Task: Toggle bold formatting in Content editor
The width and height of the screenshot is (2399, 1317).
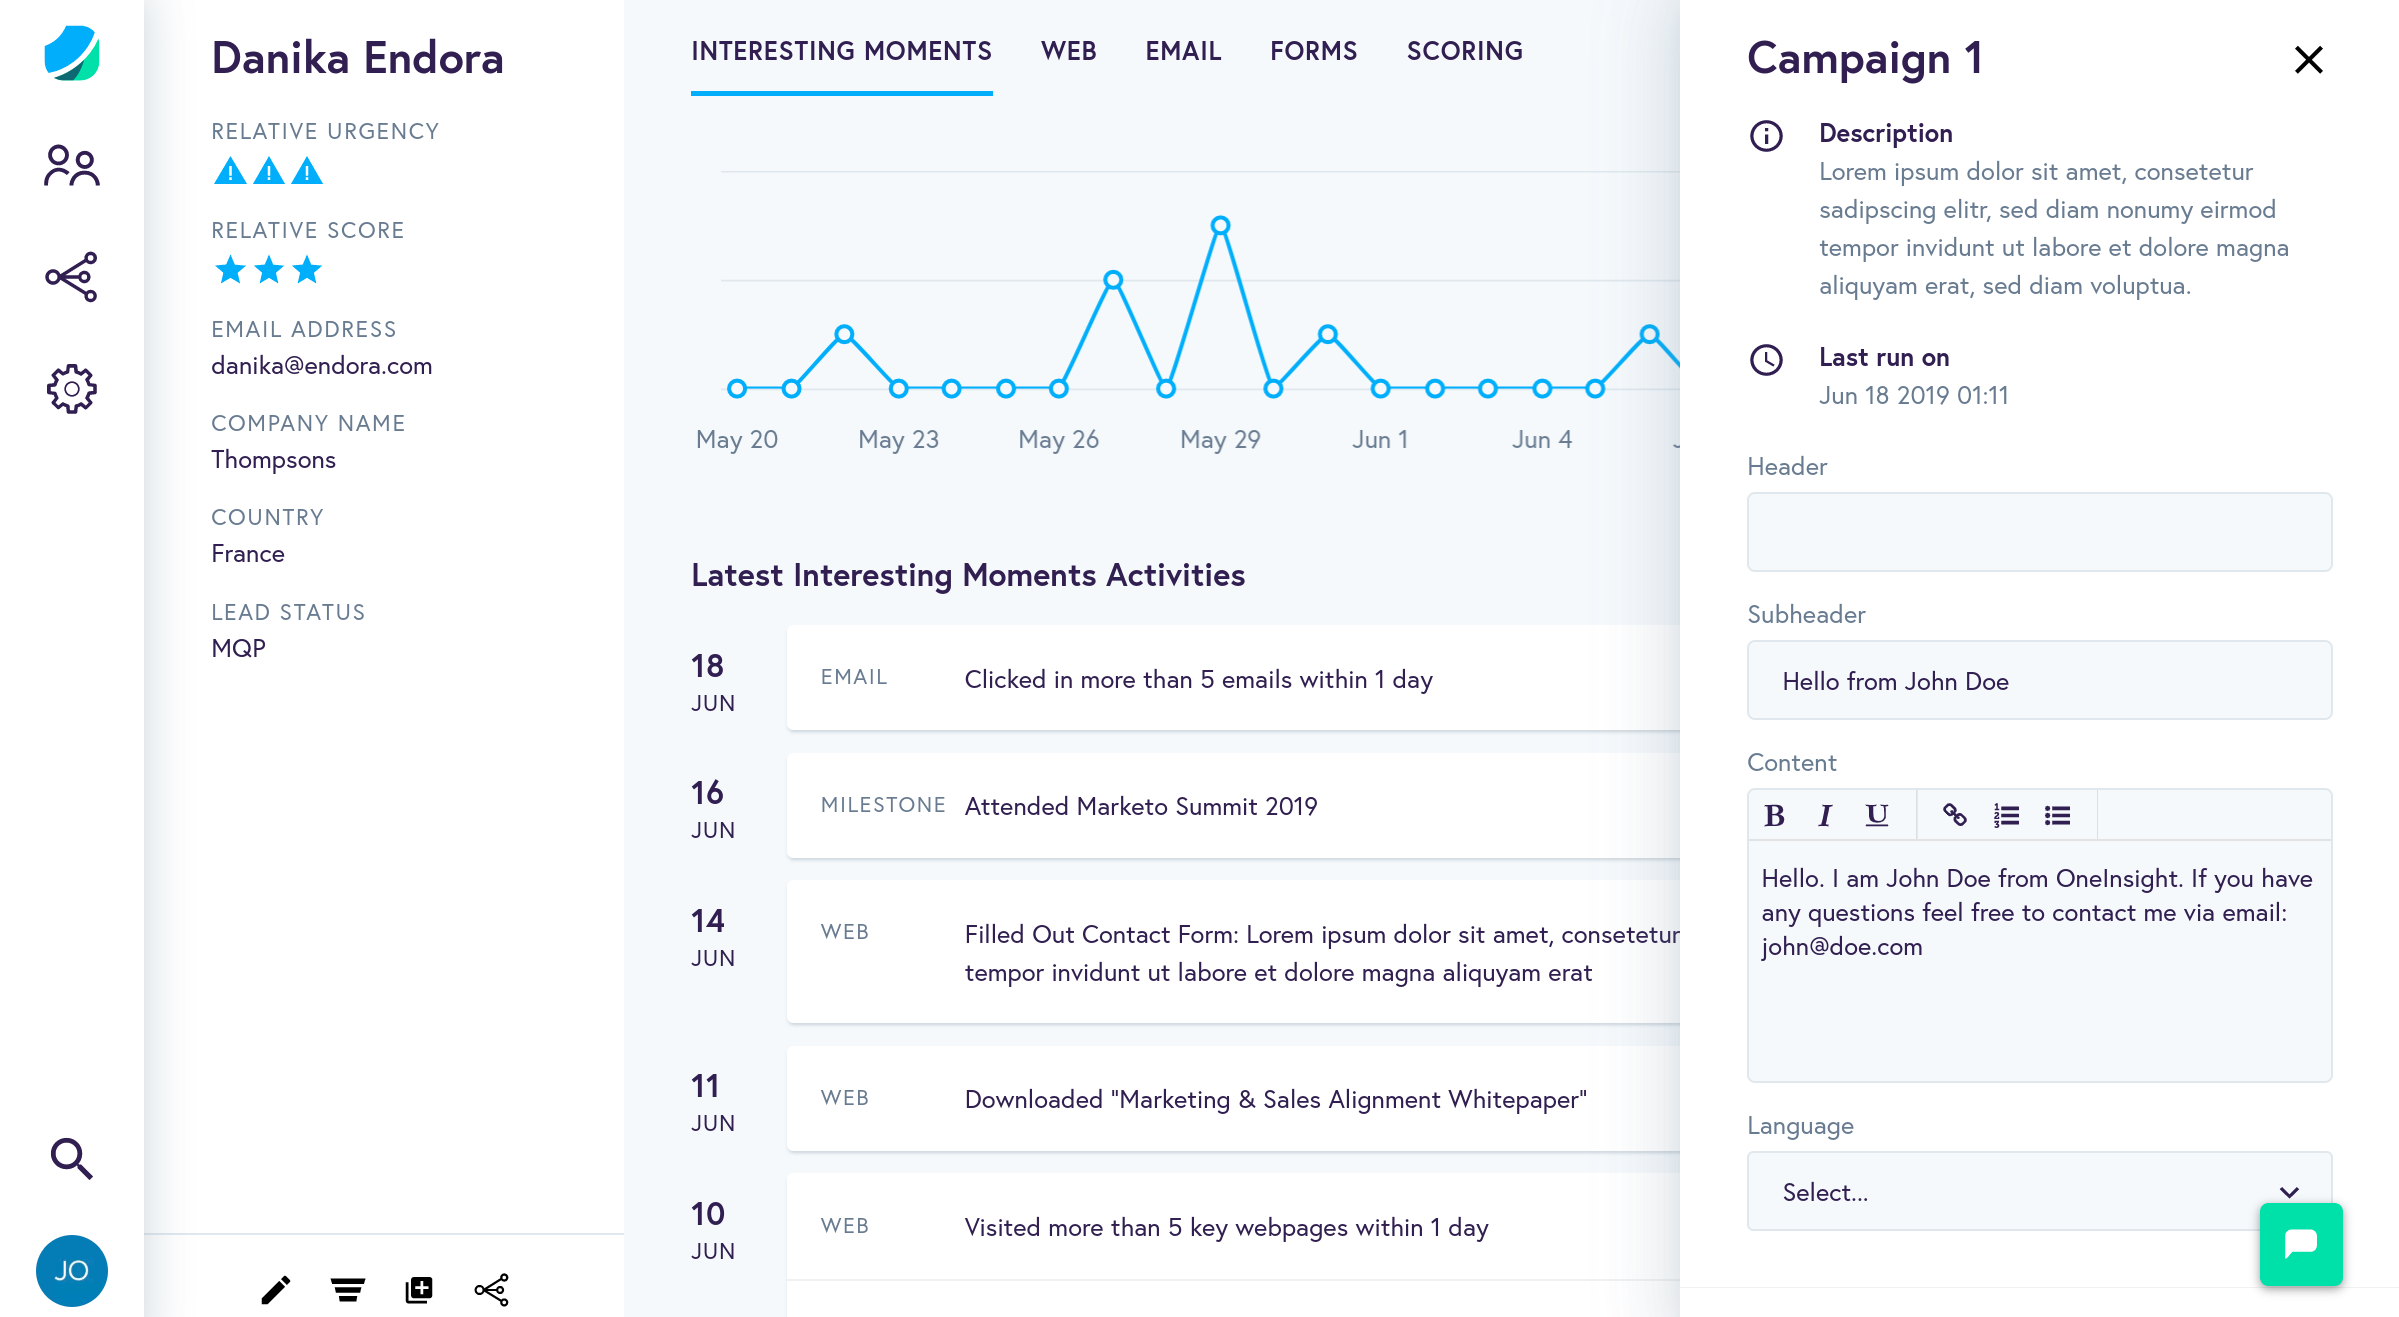Action: point(1775,816)
